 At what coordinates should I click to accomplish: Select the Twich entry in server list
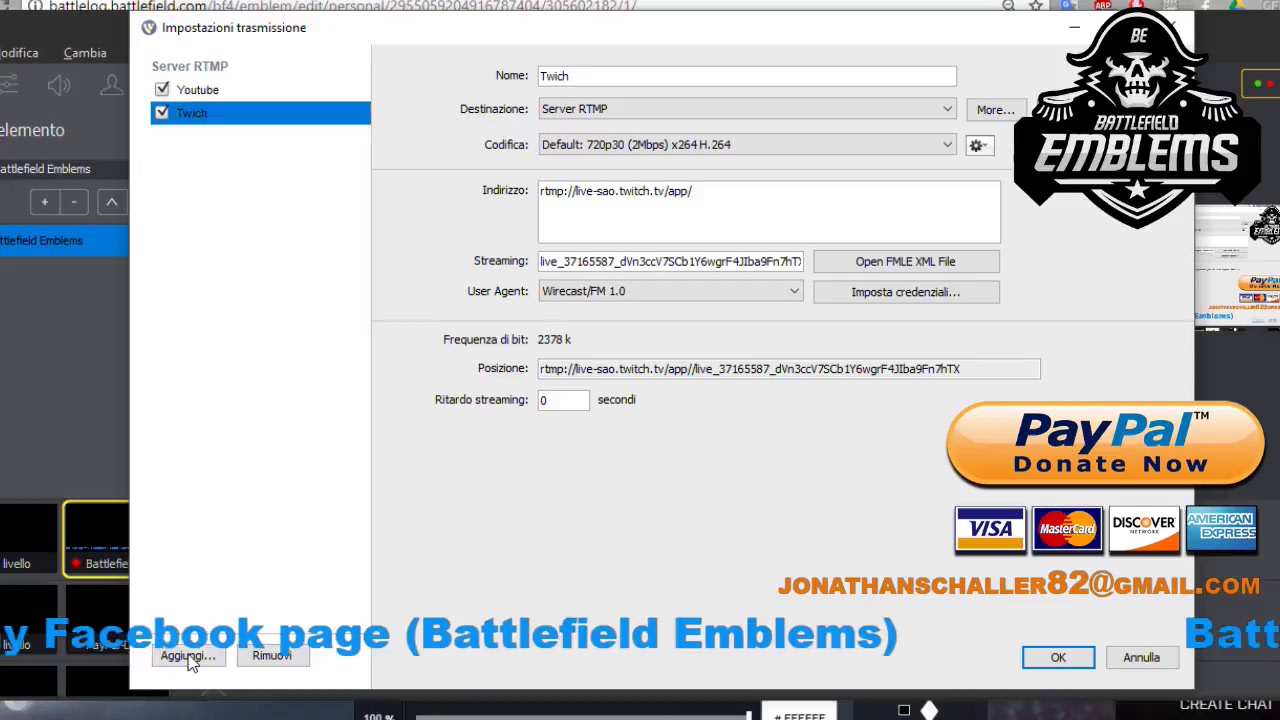click(x=261, y=113)
